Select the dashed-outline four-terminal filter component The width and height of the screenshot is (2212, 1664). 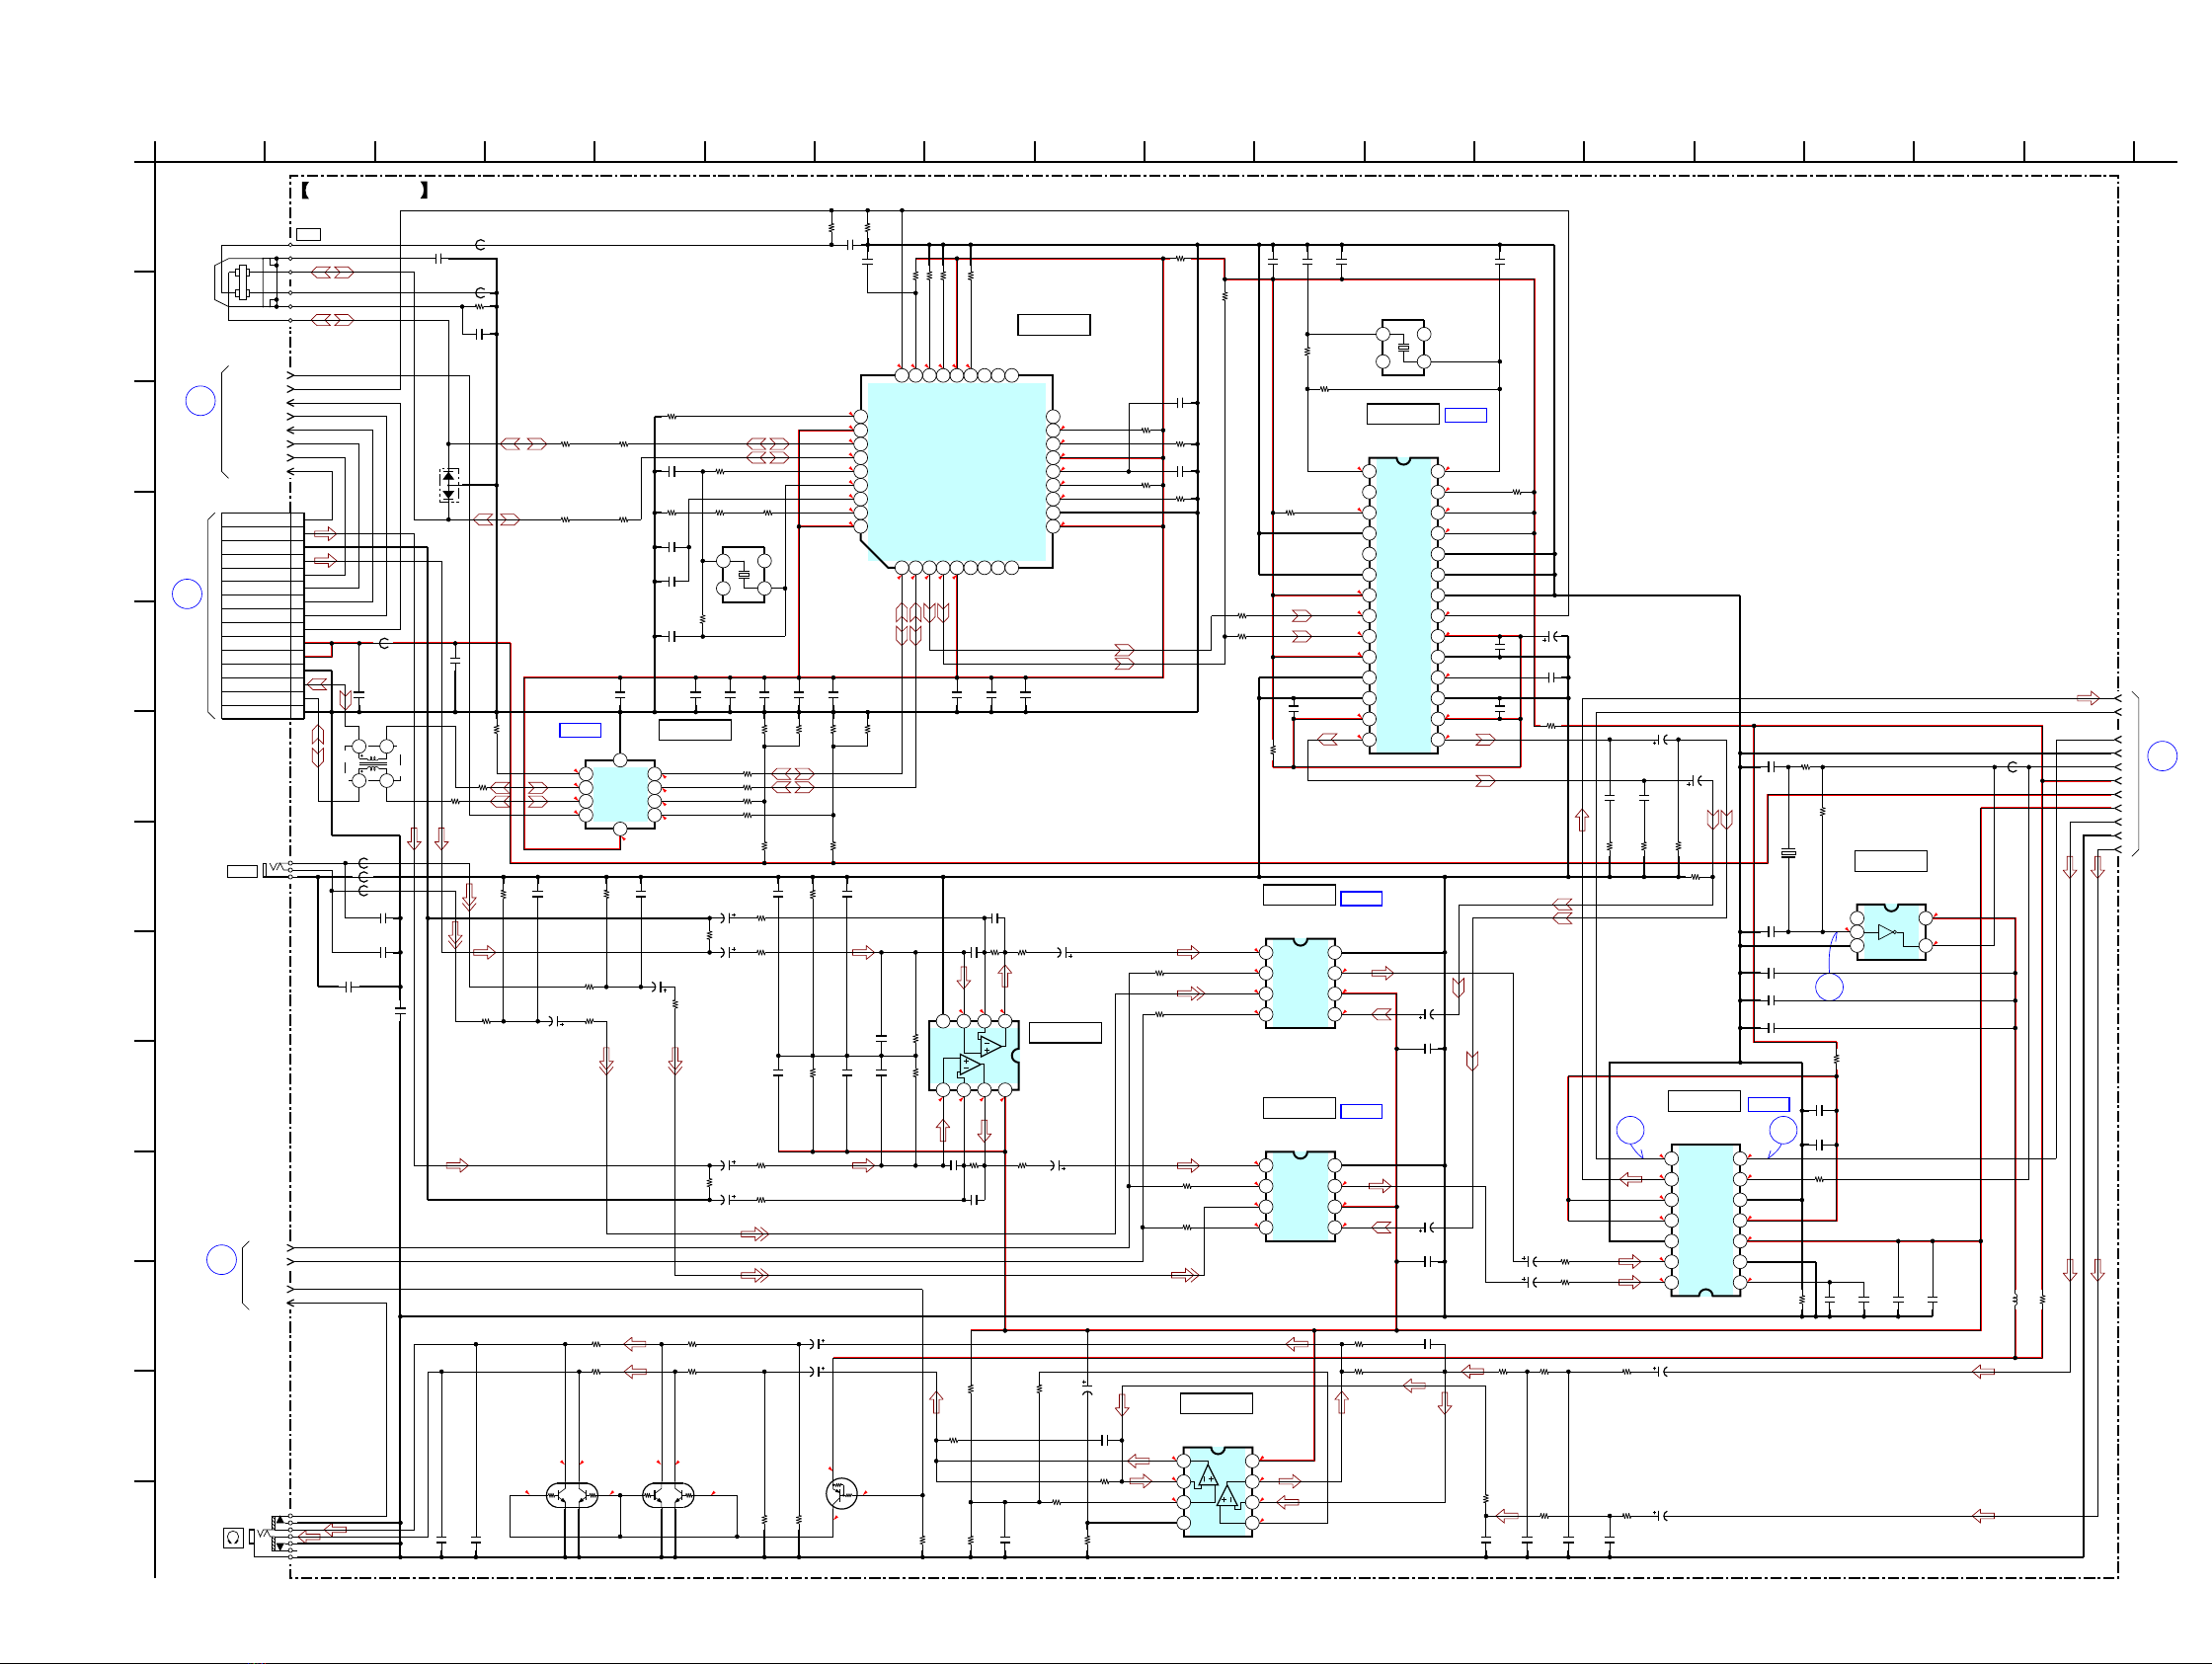click(x=373, y=764)
